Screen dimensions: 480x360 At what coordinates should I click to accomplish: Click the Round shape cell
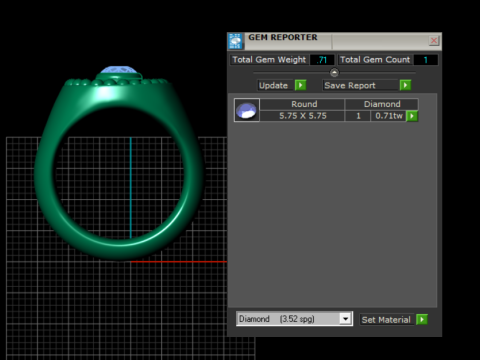302,104
